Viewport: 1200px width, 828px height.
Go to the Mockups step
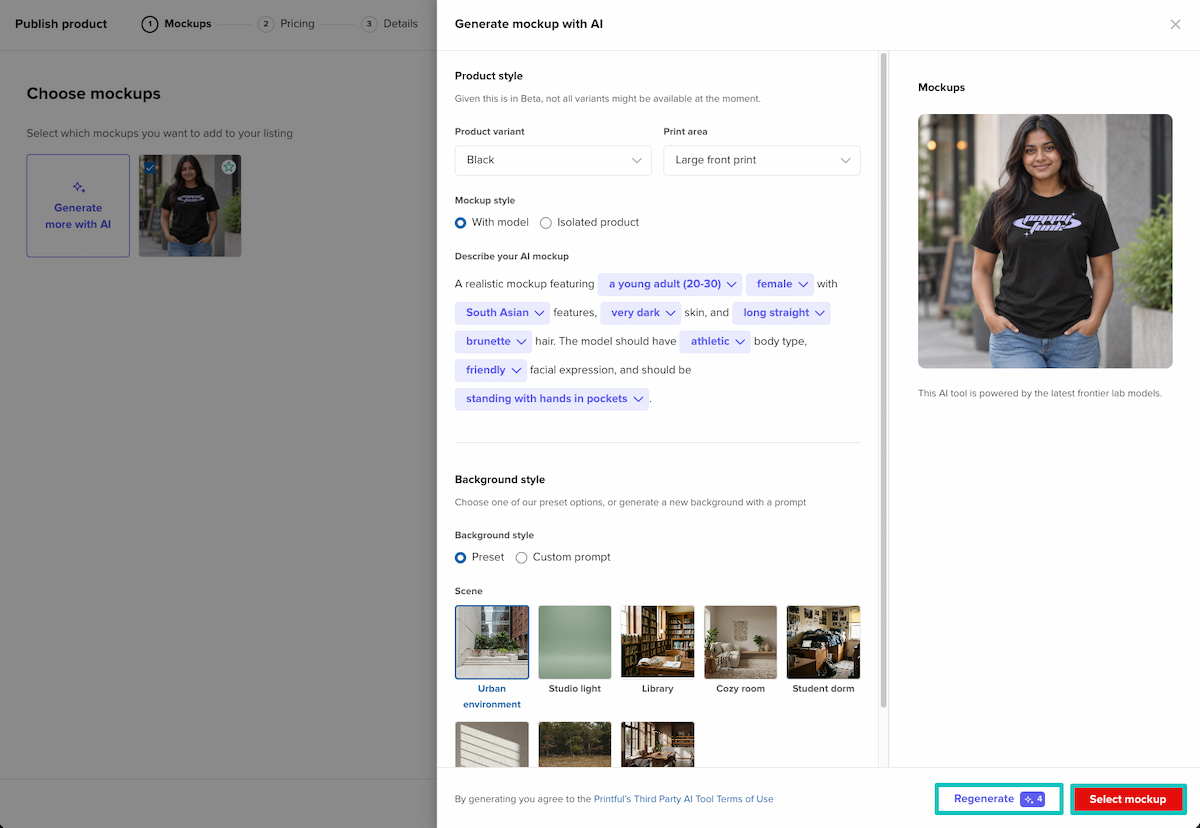[177, 24]
